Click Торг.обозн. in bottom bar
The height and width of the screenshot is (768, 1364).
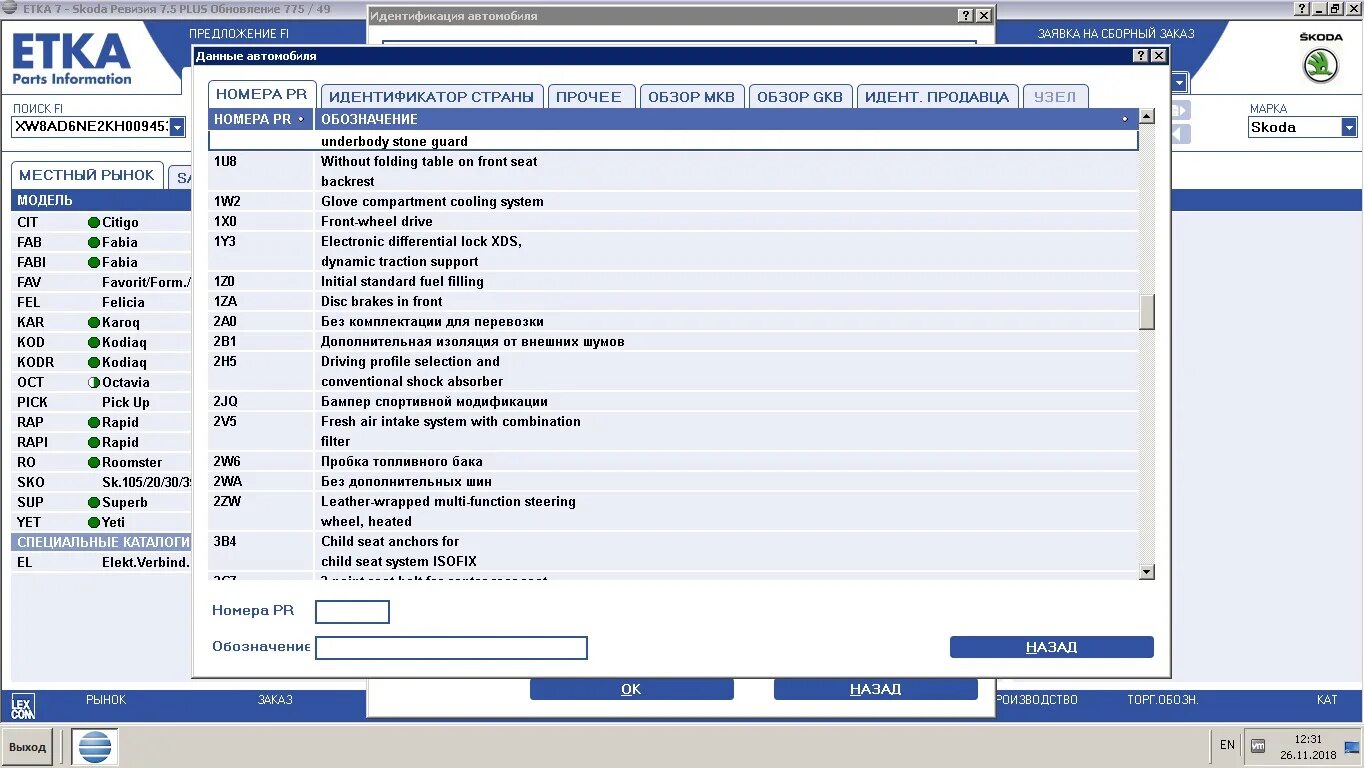(x=1163, y=700)
